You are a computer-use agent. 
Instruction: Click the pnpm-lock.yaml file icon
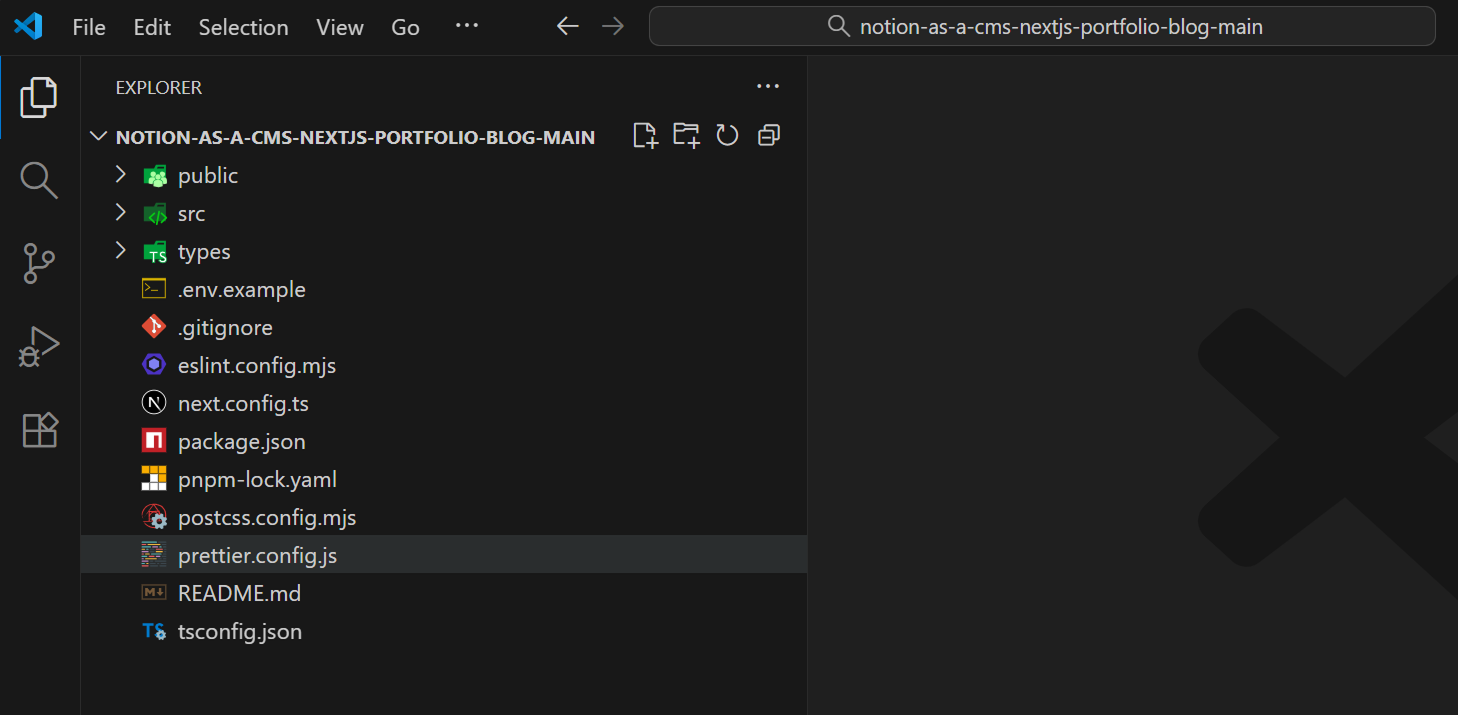click(154, 480)
